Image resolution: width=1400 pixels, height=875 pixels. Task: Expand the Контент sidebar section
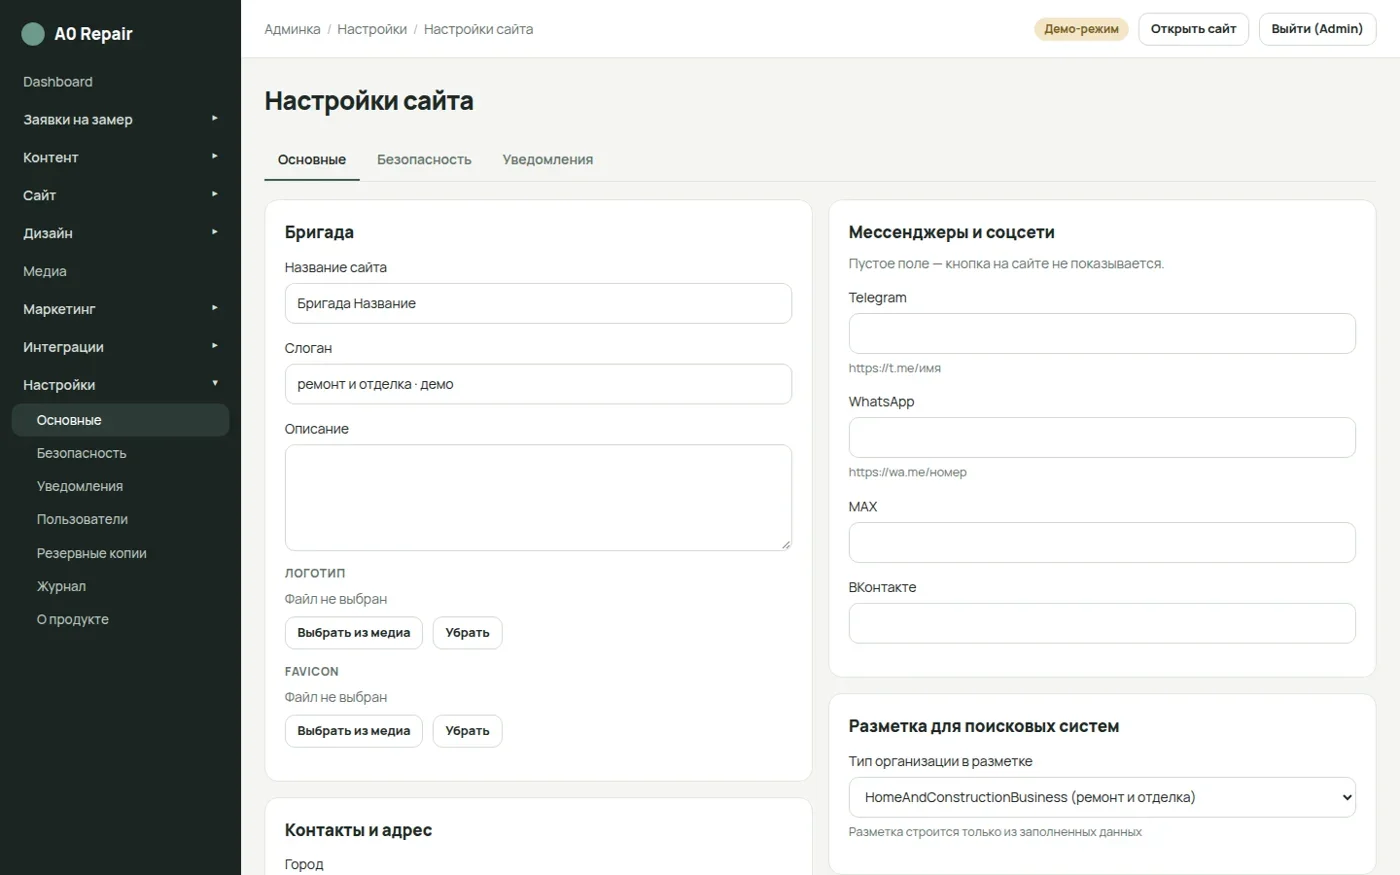(x=120, y=157)
